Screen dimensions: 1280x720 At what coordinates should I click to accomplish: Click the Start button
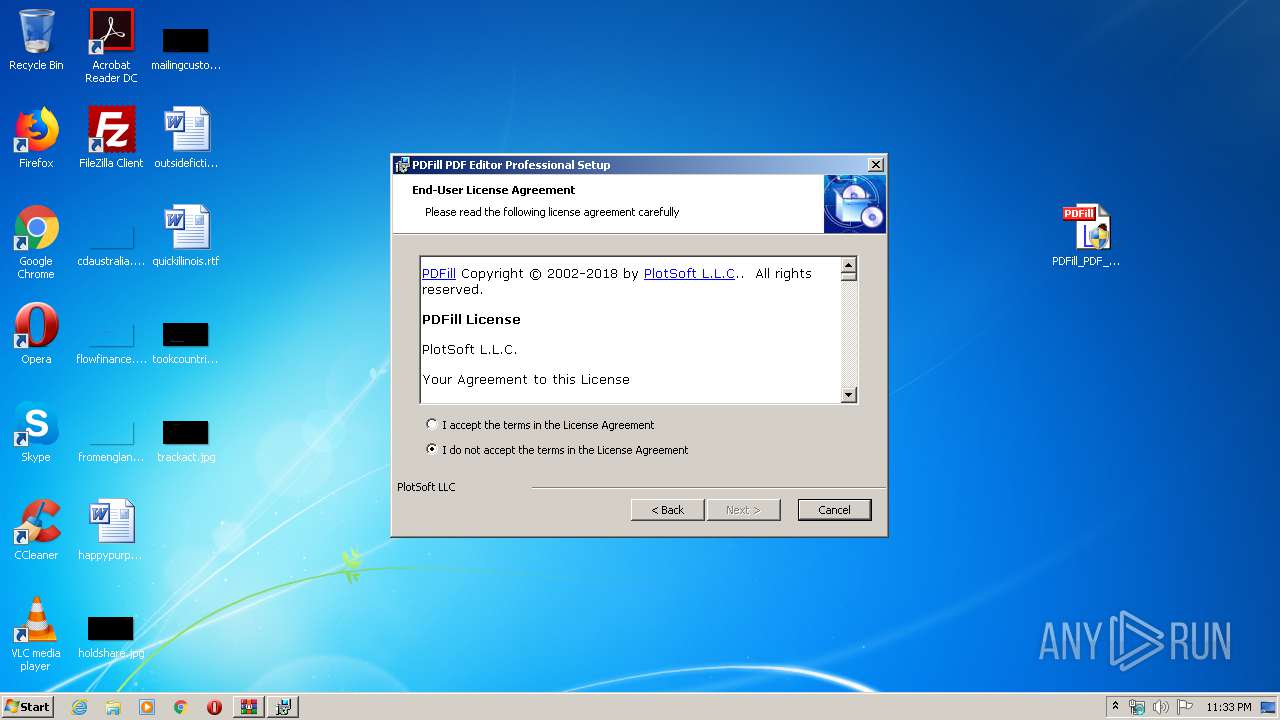(28, 707)
